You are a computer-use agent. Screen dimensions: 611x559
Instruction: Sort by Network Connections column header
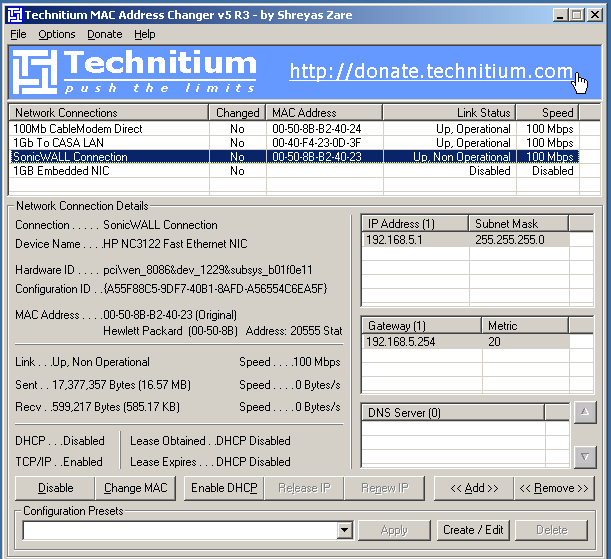pos(109,113)
